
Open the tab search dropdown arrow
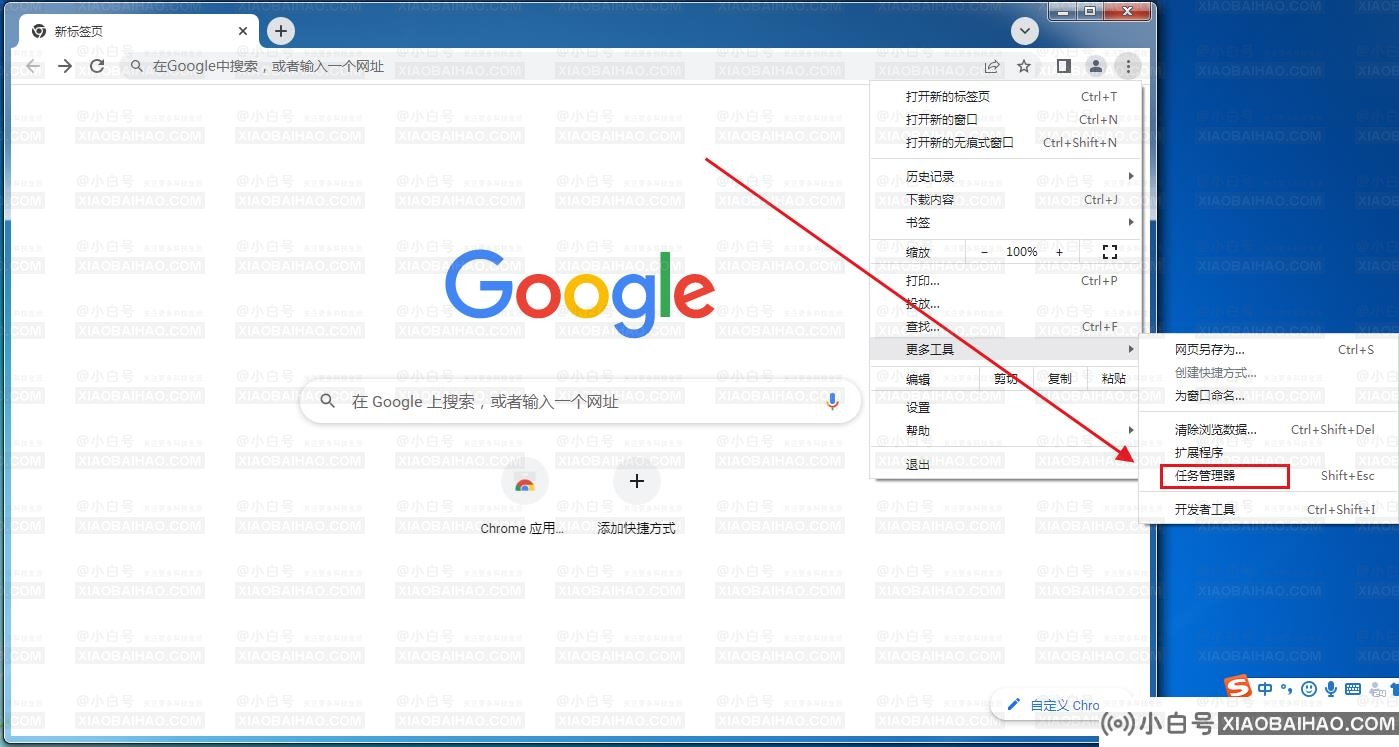pyautogui.click(x=1024, y=31)
